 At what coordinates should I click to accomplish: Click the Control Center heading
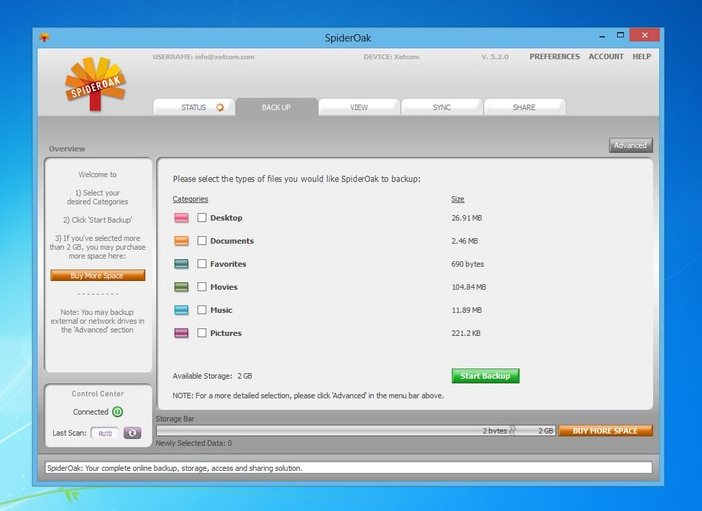click(x=98, y=394)
